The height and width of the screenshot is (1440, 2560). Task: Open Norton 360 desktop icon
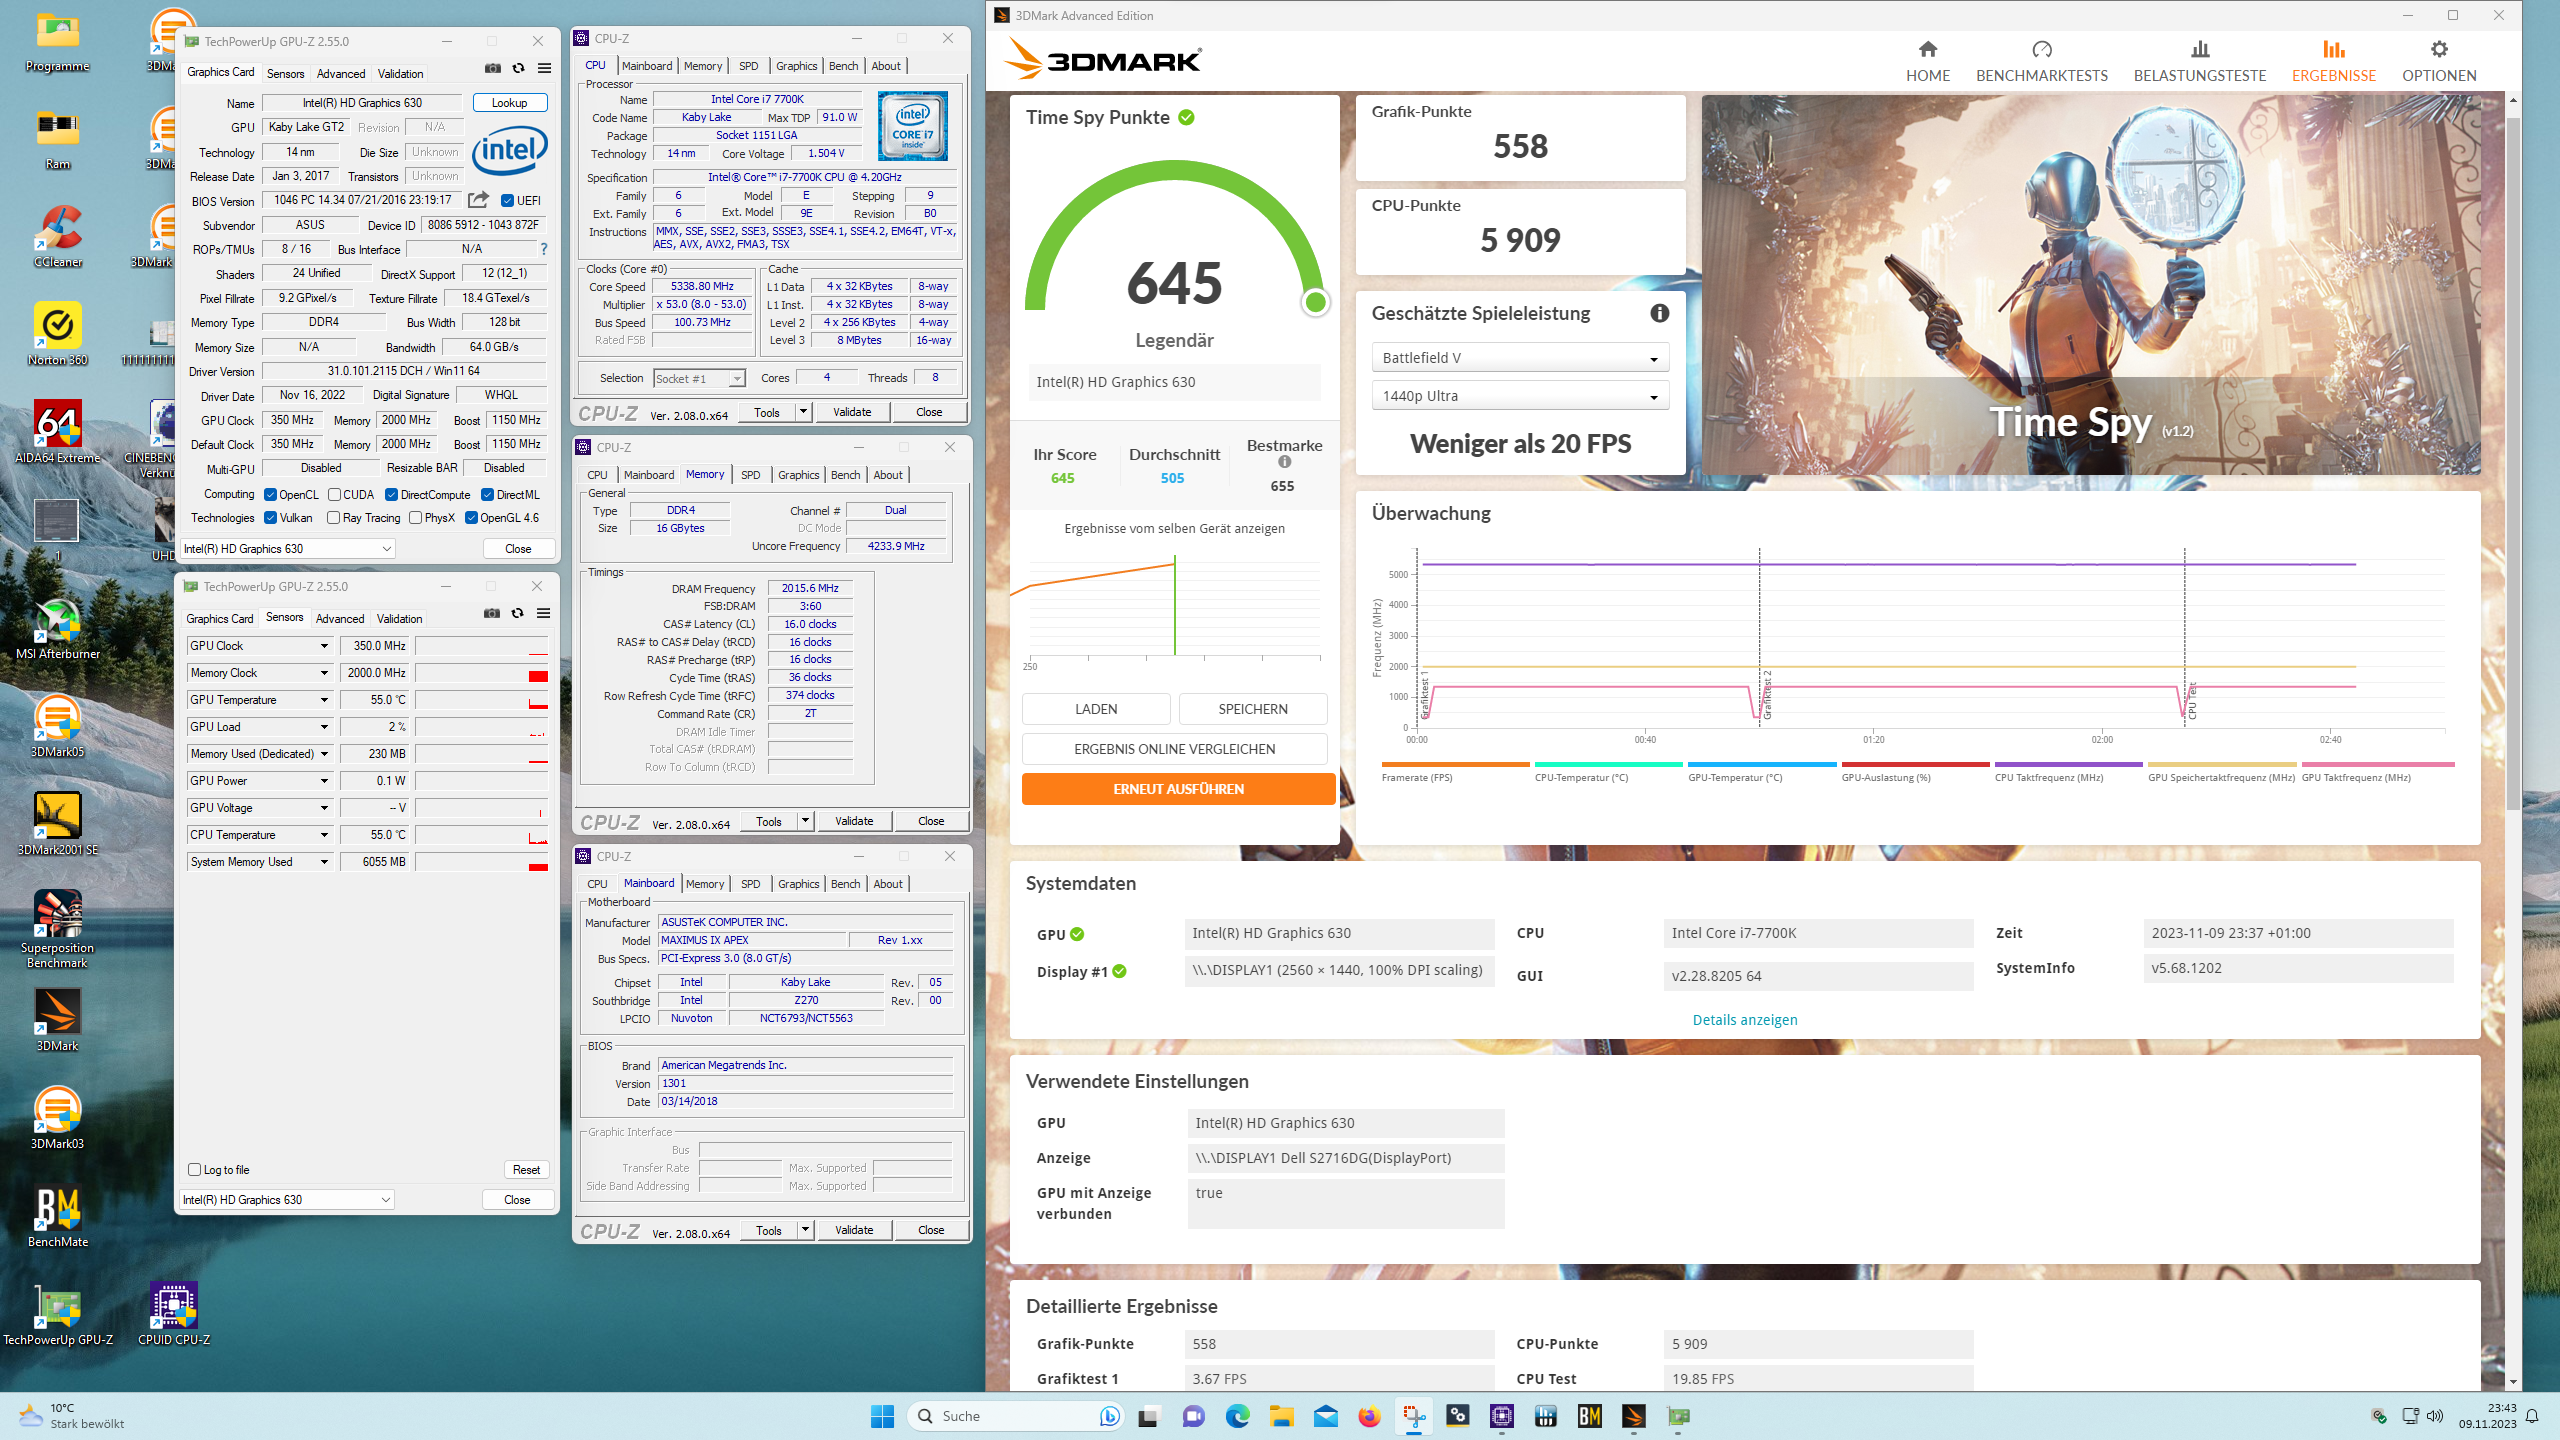tap(58, 336)
